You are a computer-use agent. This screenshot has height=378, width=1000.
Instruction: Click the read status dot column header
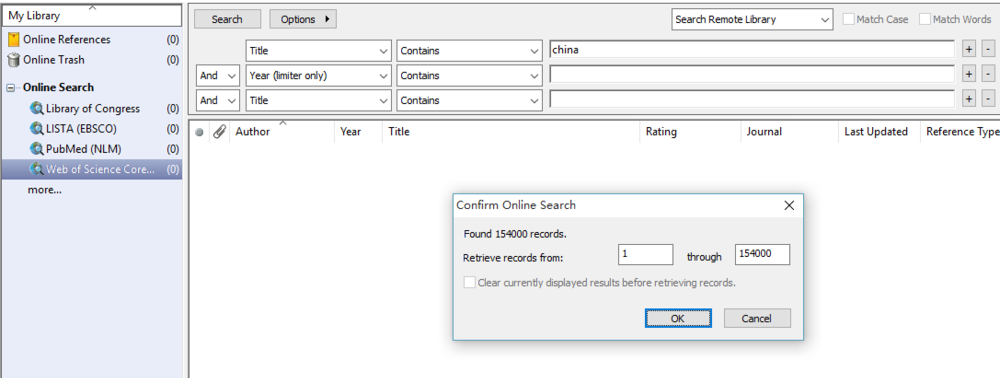[199, 132]
